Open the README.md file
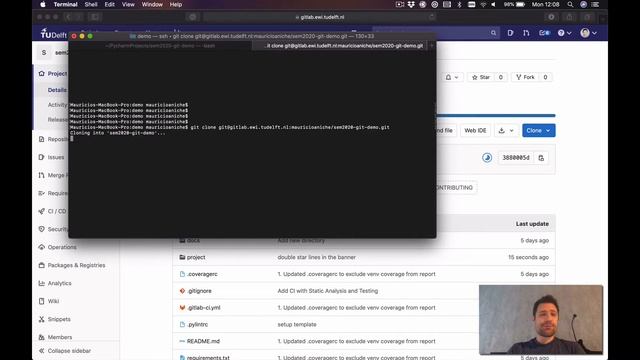Viewport: 640px width, 360px height. (x=203, y=341)
